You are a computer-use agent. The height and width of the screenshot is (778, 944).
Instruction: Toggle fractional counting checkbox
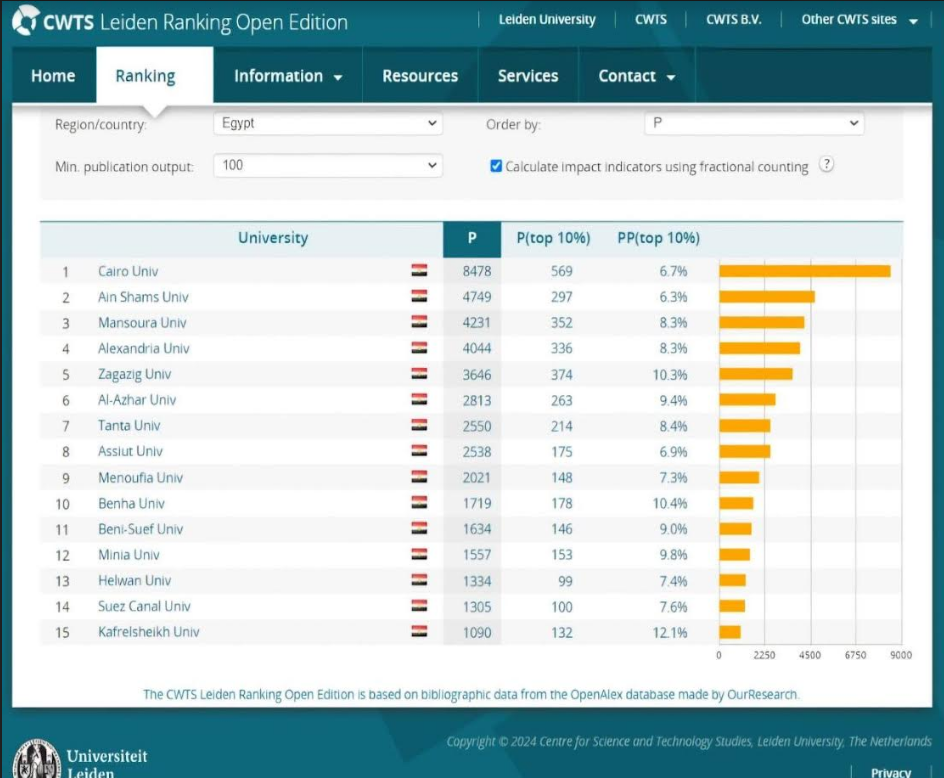[x=496, y=166]
